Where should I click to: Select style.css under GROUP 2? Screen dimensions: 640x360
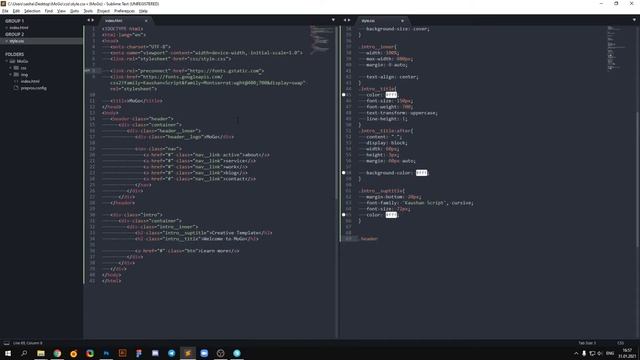pyautogui.click(x=17, y=41)
